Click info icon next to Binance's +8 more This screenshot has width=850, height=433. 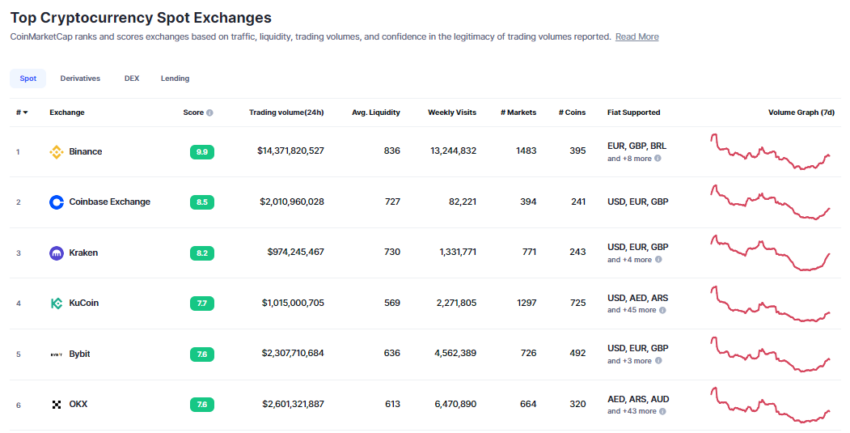[x=659, y=158]
